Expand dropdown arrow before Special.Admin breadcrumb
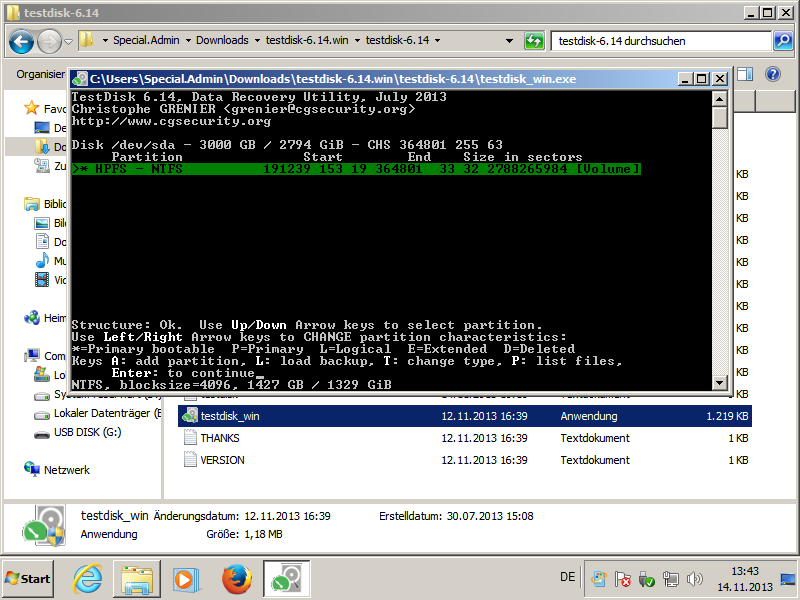 coord(105,40)
